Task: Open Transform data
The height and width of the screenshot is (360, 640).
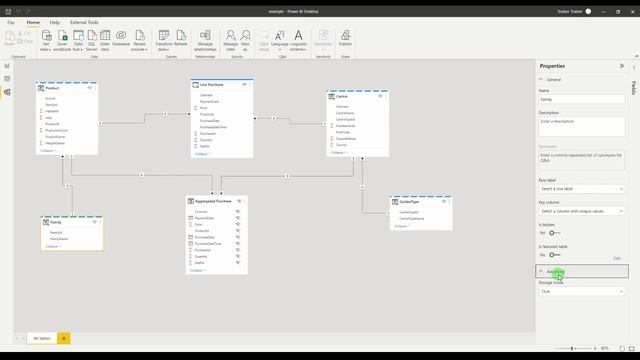Action: 164,41
